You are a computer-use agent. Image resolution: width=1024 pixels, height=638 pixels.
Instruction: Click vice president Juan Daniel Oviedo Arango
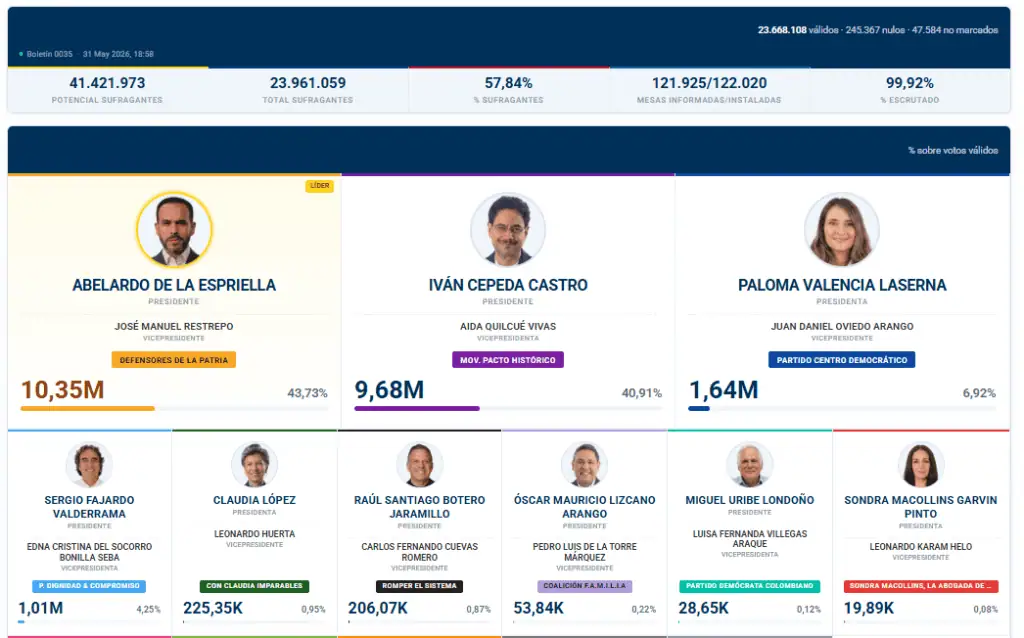pyautogui.click(x=842, y=327)
